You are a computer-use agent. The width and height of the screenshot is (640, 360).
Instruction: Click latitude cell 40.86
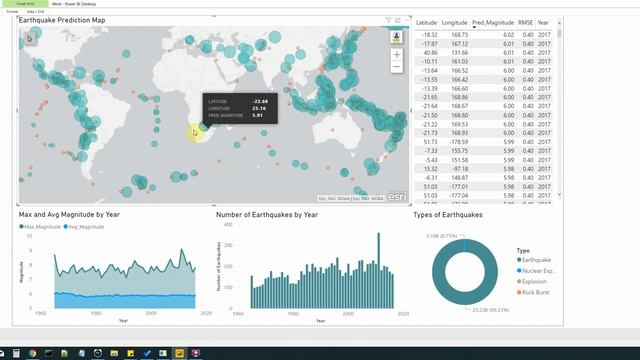[x=430, y=53]
